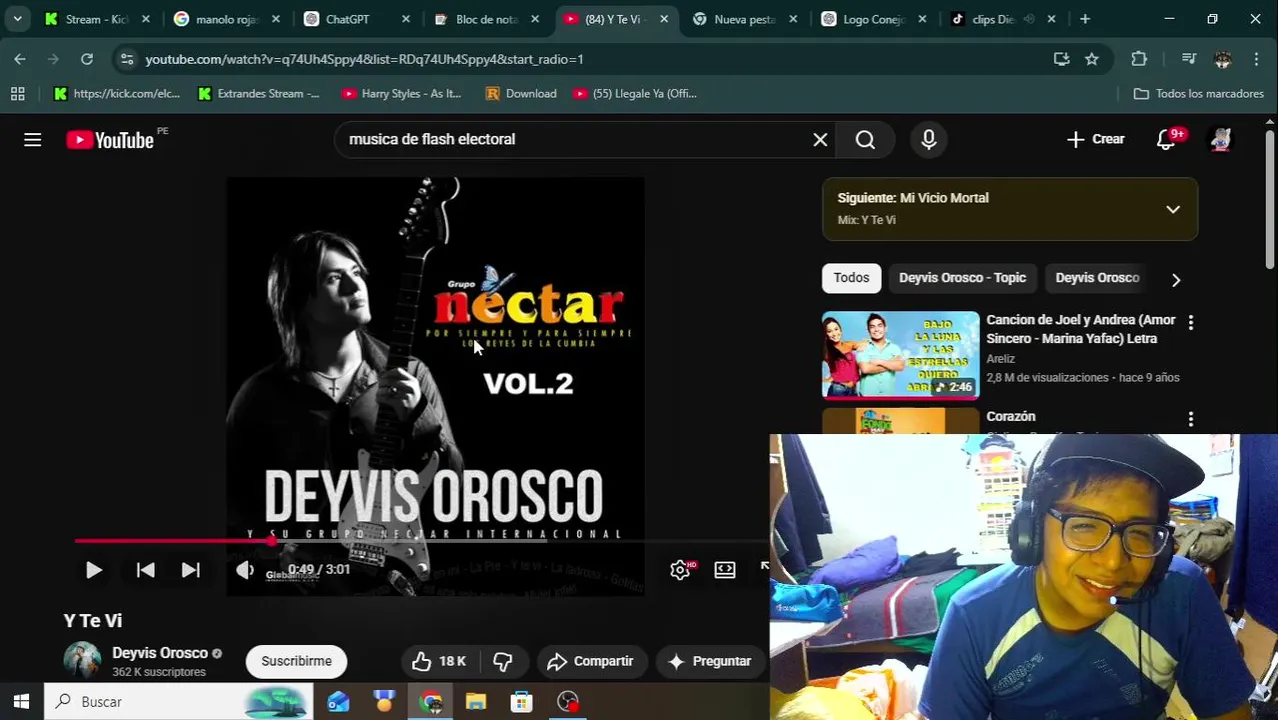Reload the page with the refresh icon
Image resolution: width=1278 pixels, height=720 pixels.
point(87,59)
